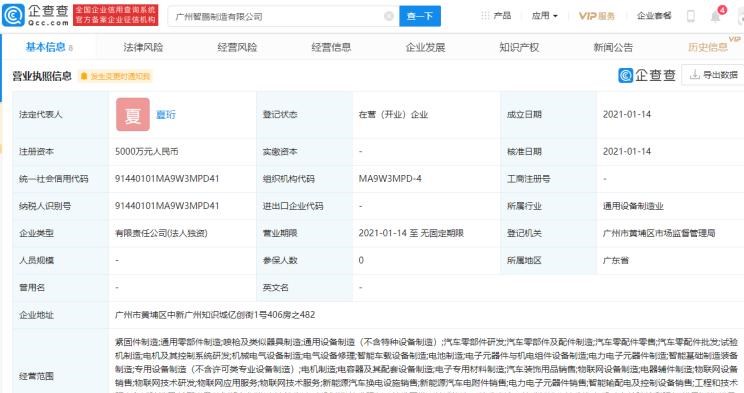Select the company address text
The height and width of the screenshot is (393, 744).
click(x=215, y=315)
